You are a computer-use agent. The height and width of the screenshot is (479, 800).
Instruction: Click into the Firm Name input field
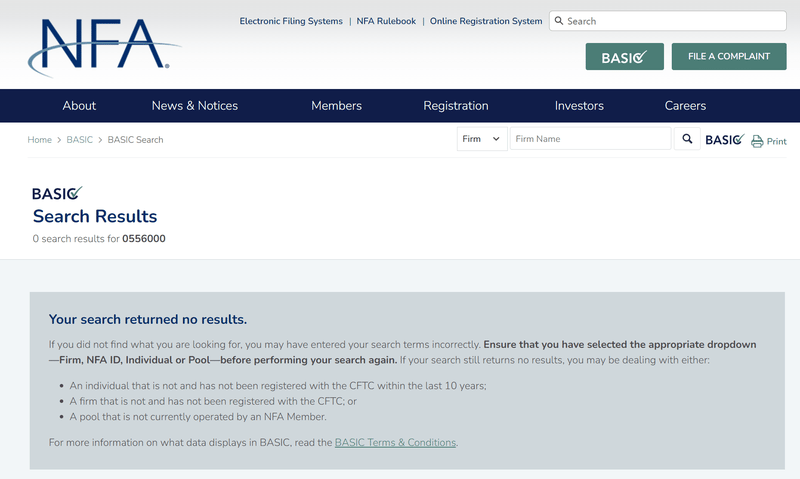click(590, 139)
